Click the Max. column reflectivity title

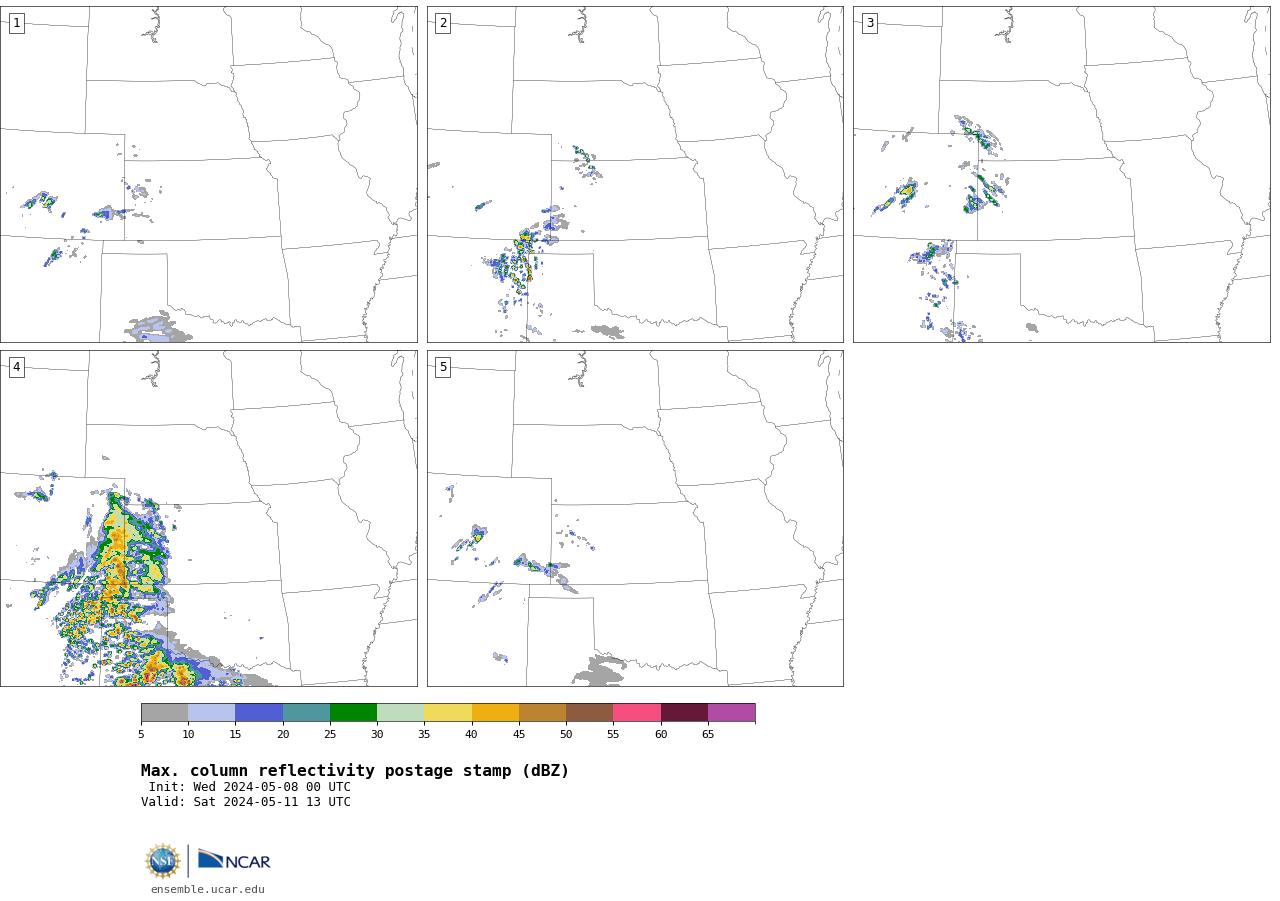[x=355, y=771]
